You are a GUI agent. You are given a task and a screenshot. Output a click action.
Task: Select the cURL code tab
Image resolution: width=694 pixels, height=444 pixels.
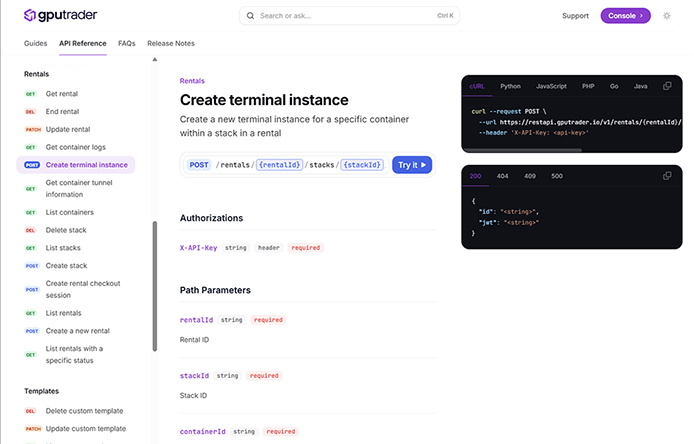(477, 86)
